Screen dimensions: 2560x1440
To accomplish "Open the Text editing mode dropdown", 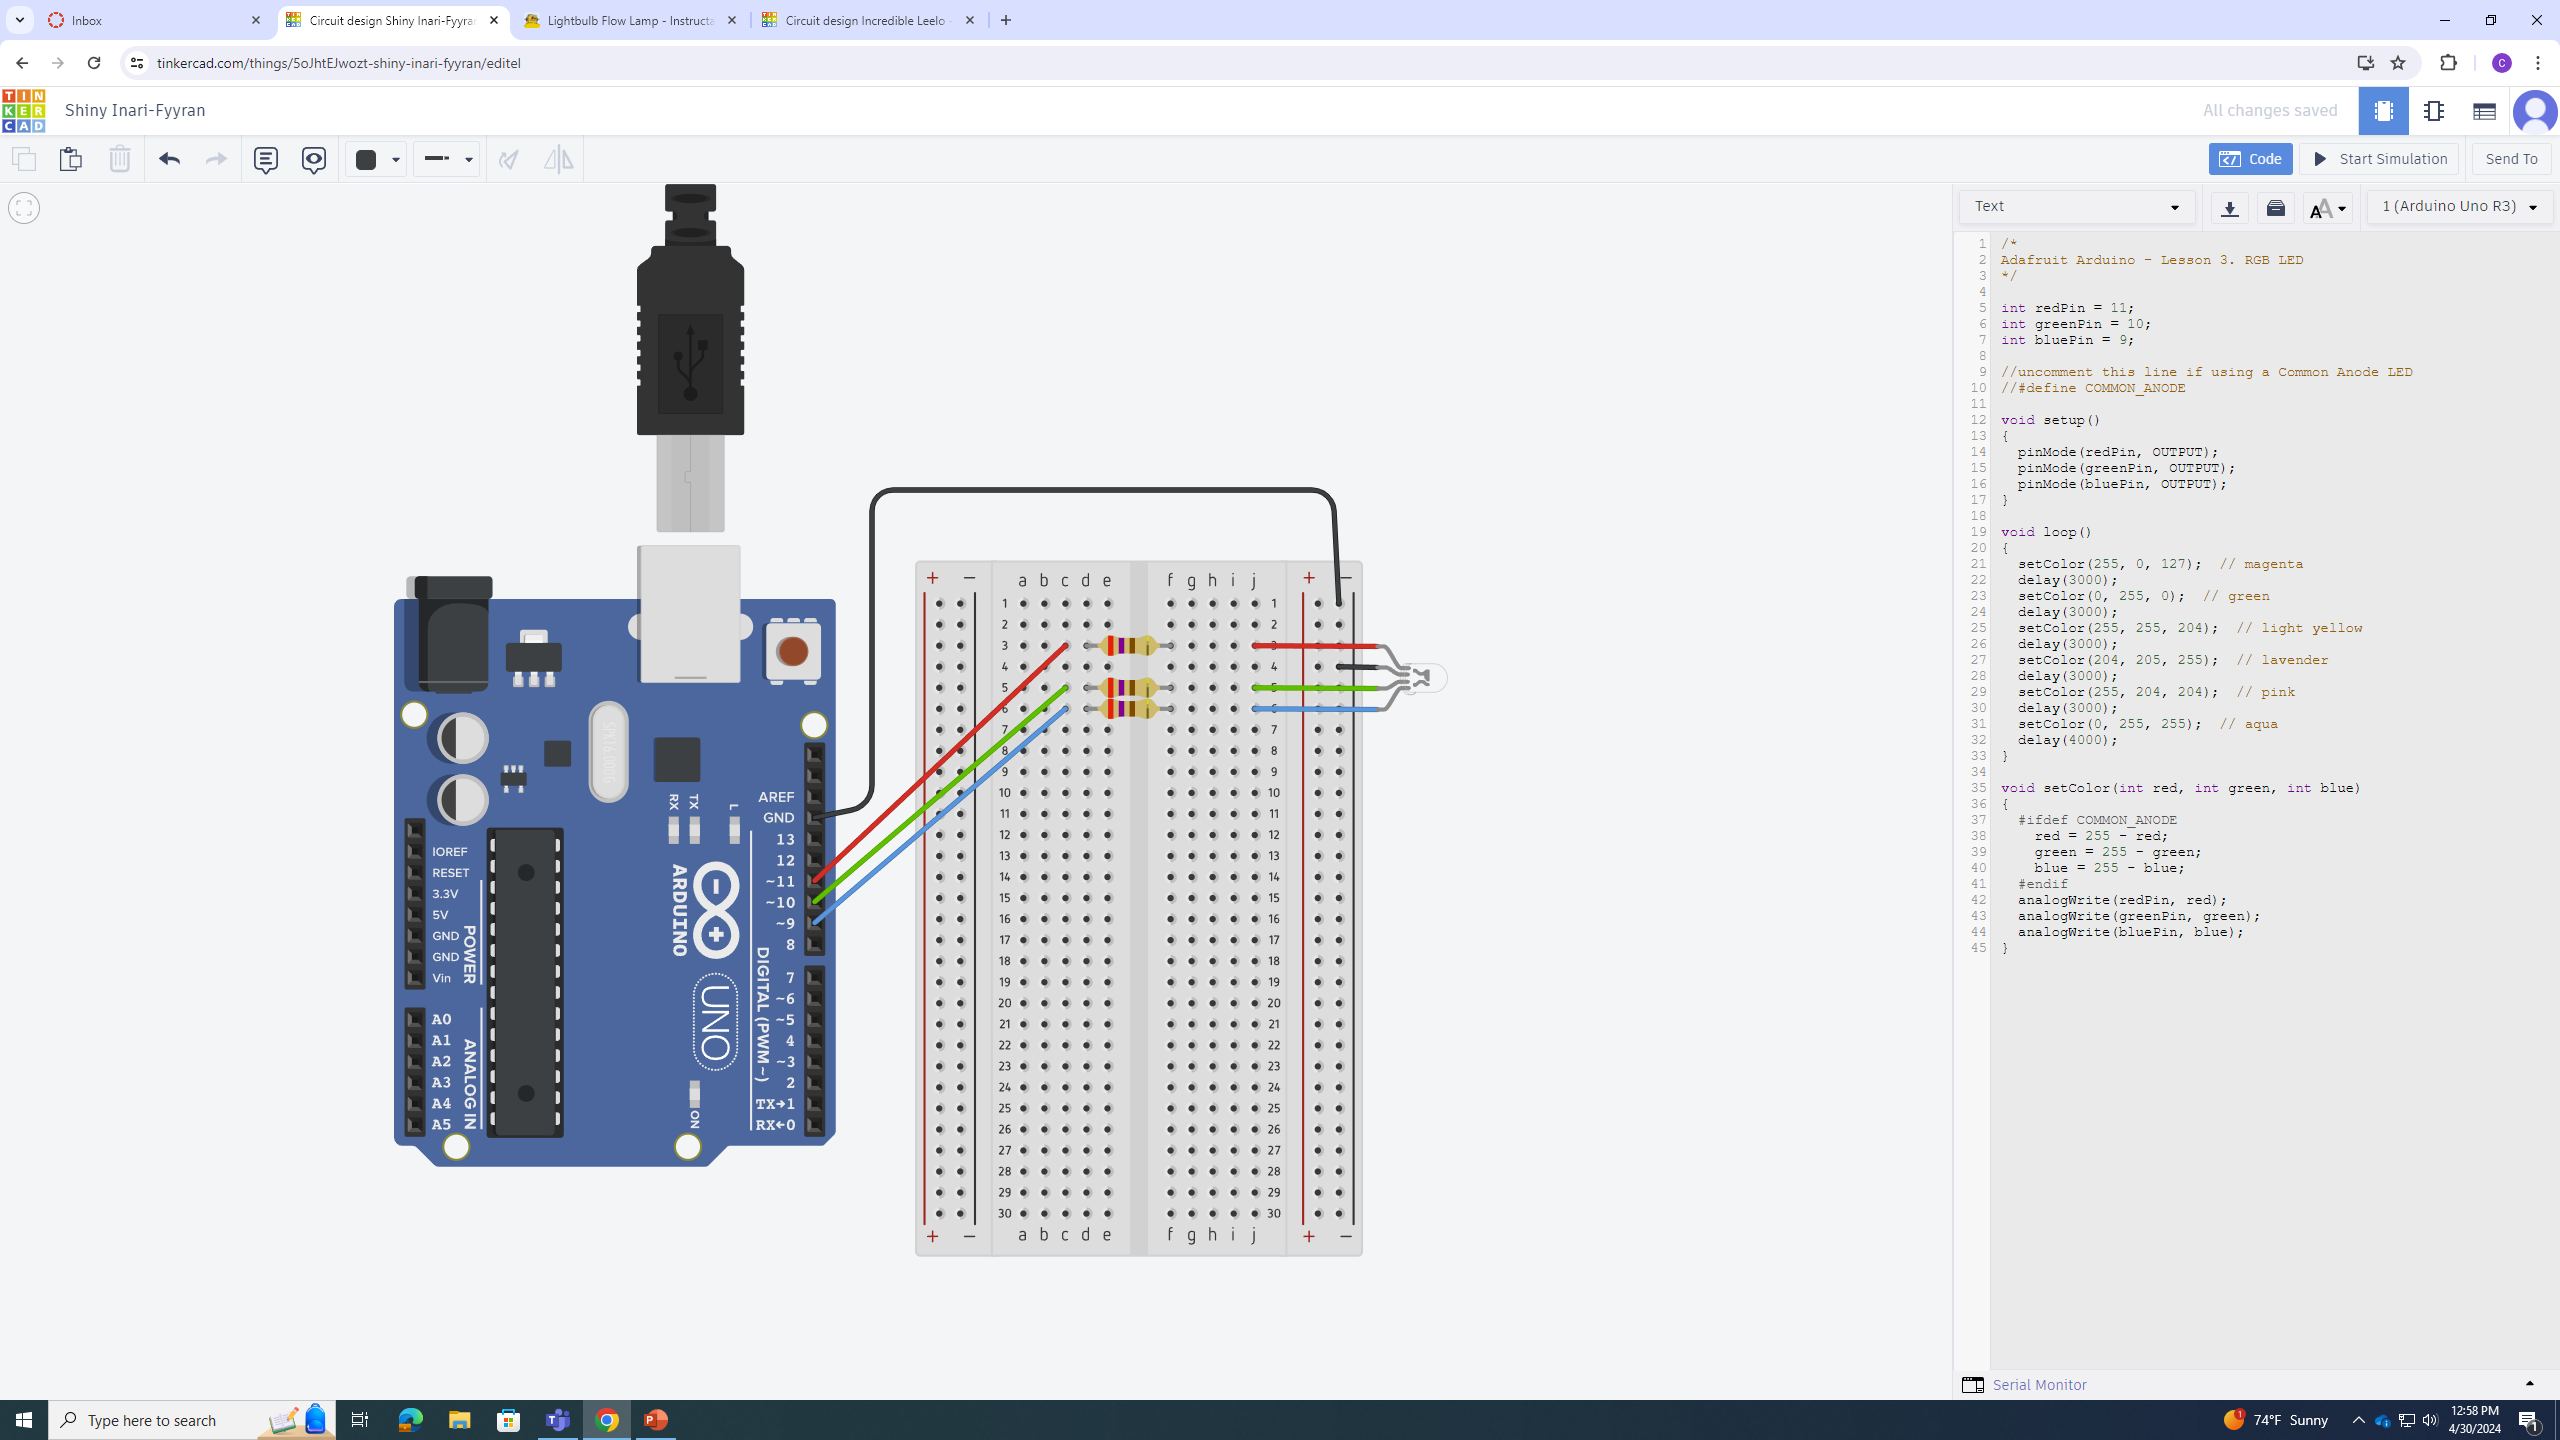I will [x=2076, y=207].
